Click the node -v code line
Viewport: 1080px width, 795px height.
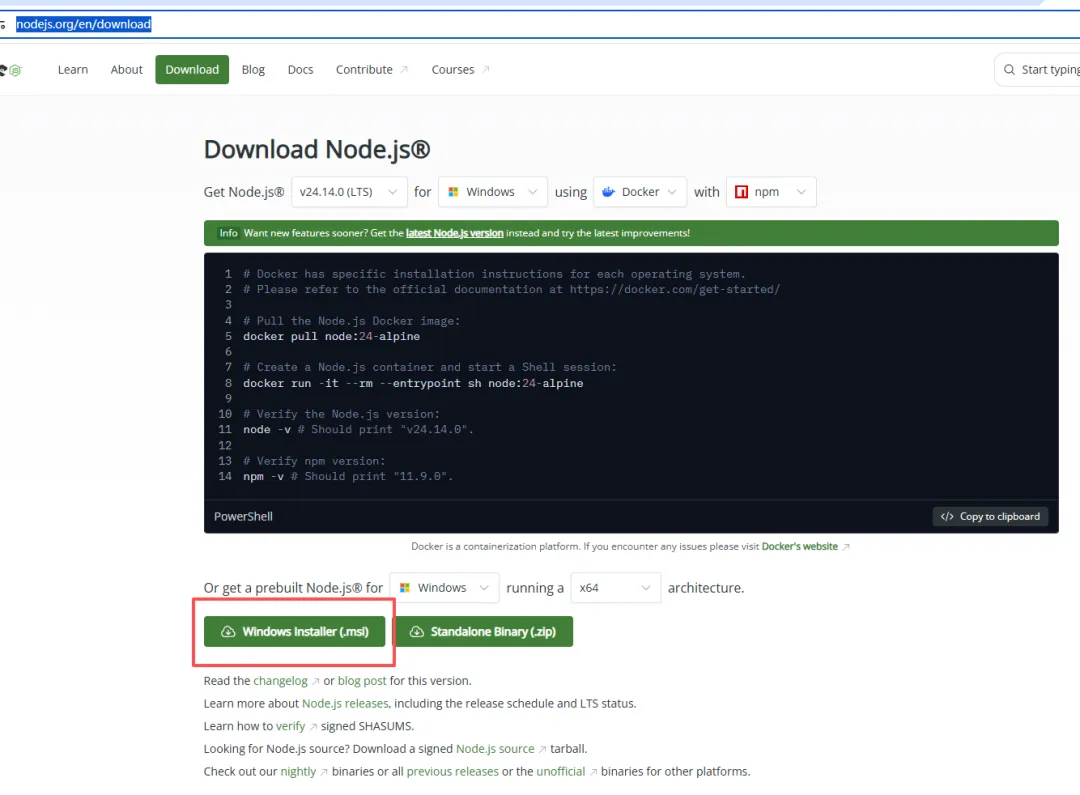358,429
